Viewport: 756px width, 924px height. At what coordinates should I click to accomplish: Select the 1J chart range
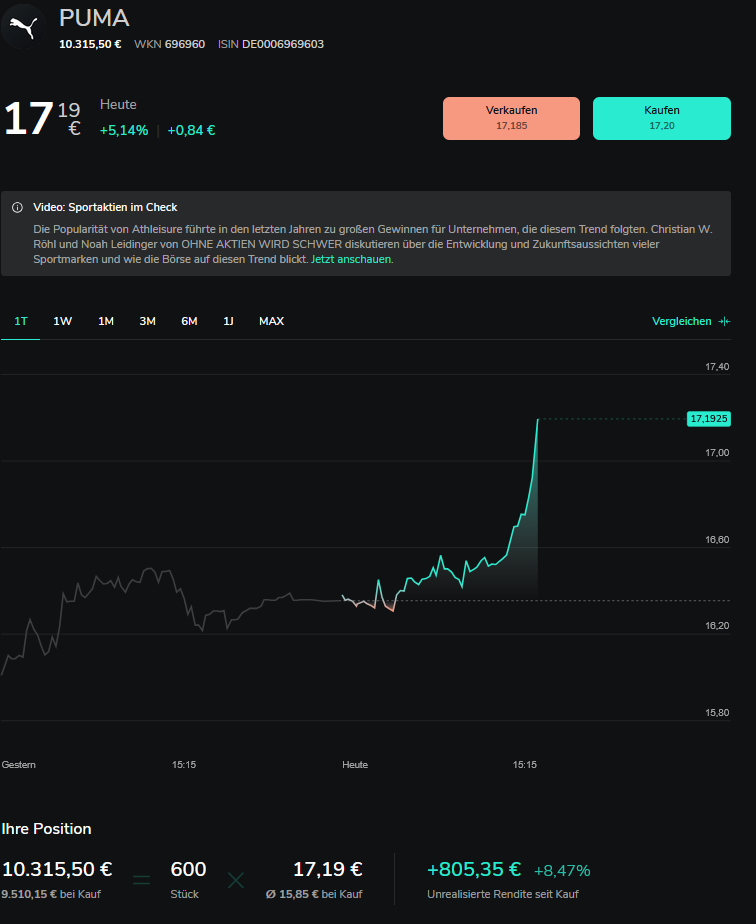[228, 322]
